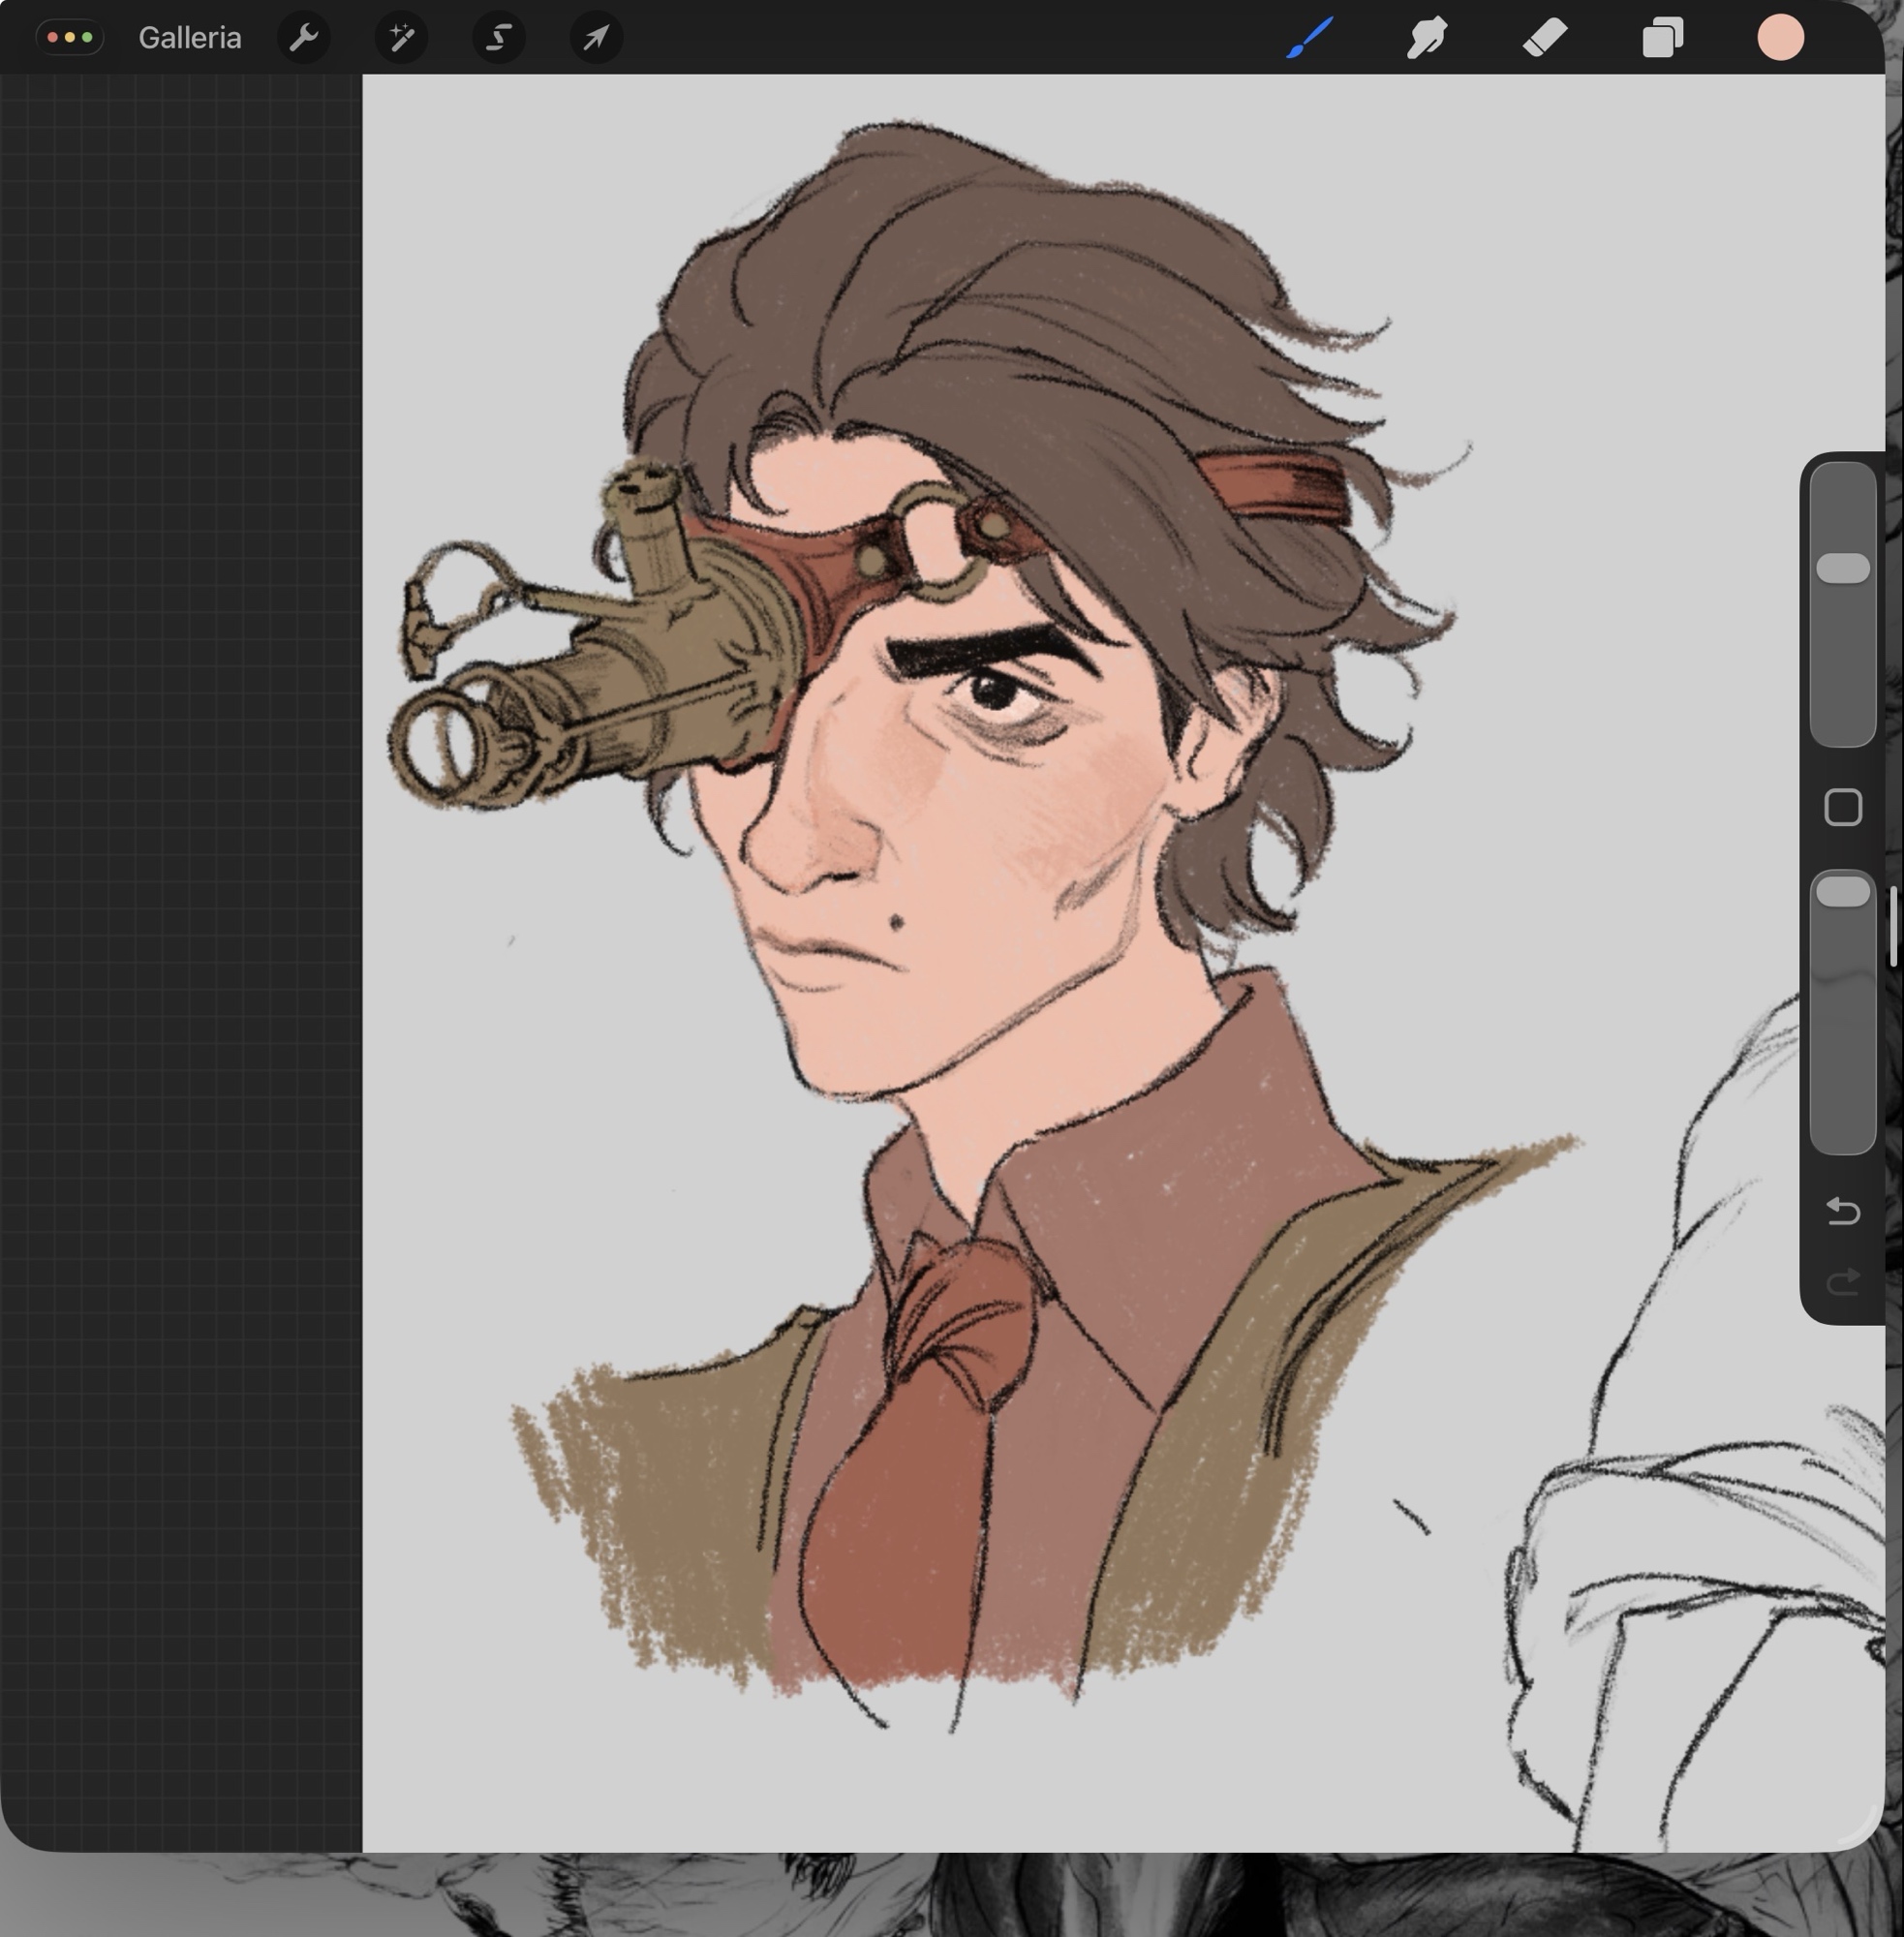Click the red window close dot
Screen dimensions: 1904x1937
pos(53,38)
